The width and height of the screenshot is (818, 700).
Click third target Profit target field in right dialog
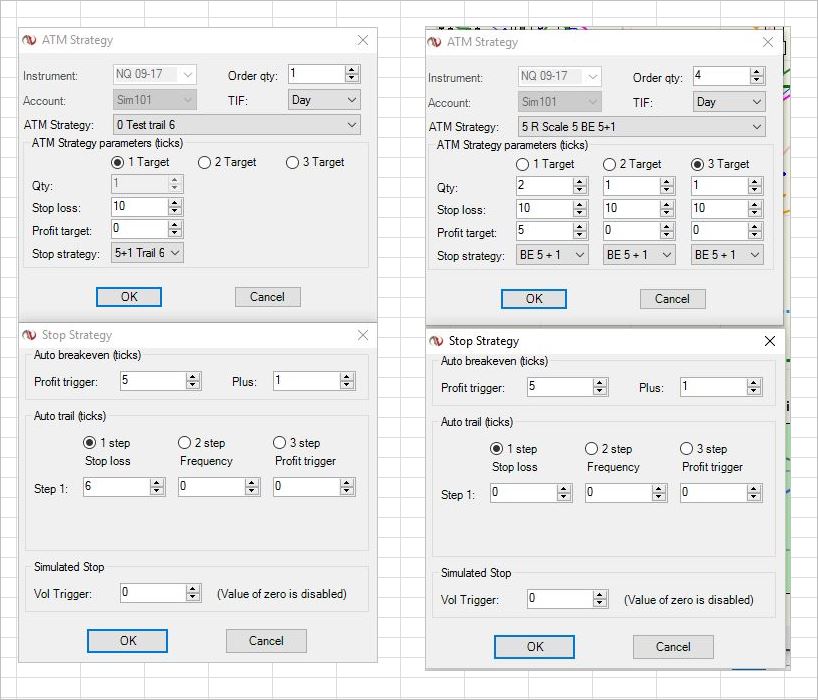719,231
